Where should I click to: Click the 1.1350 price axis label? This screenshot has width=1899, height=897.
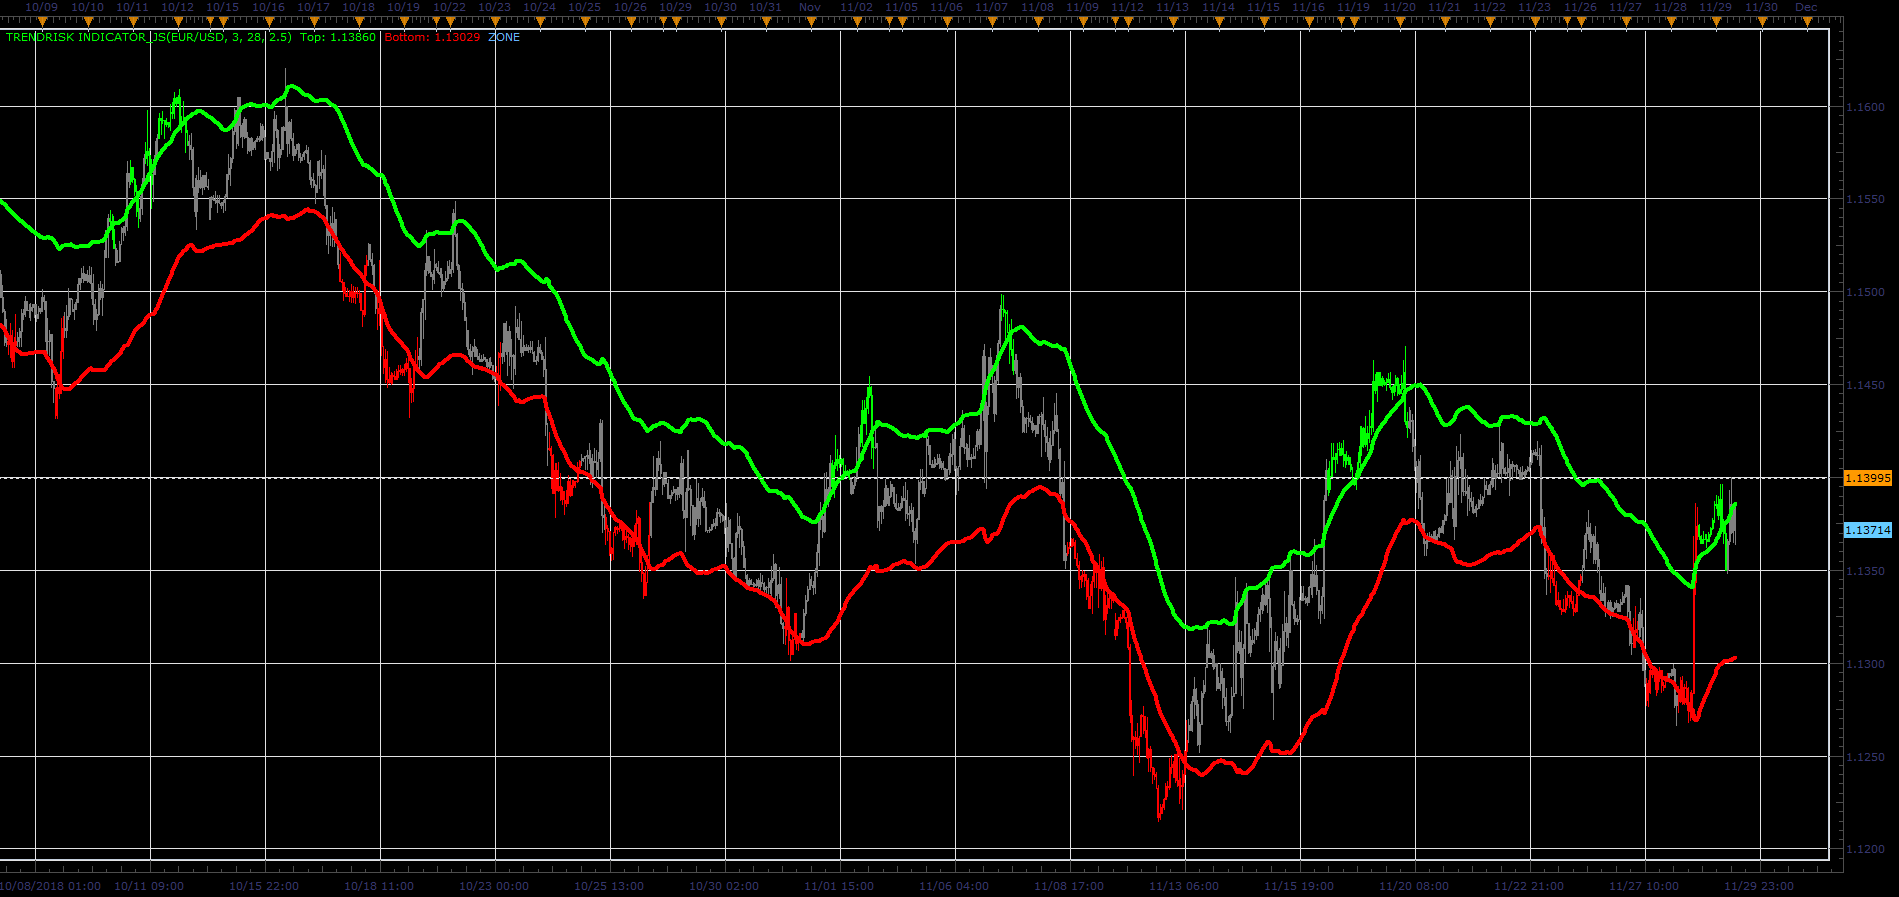[x=1865, y=571]
